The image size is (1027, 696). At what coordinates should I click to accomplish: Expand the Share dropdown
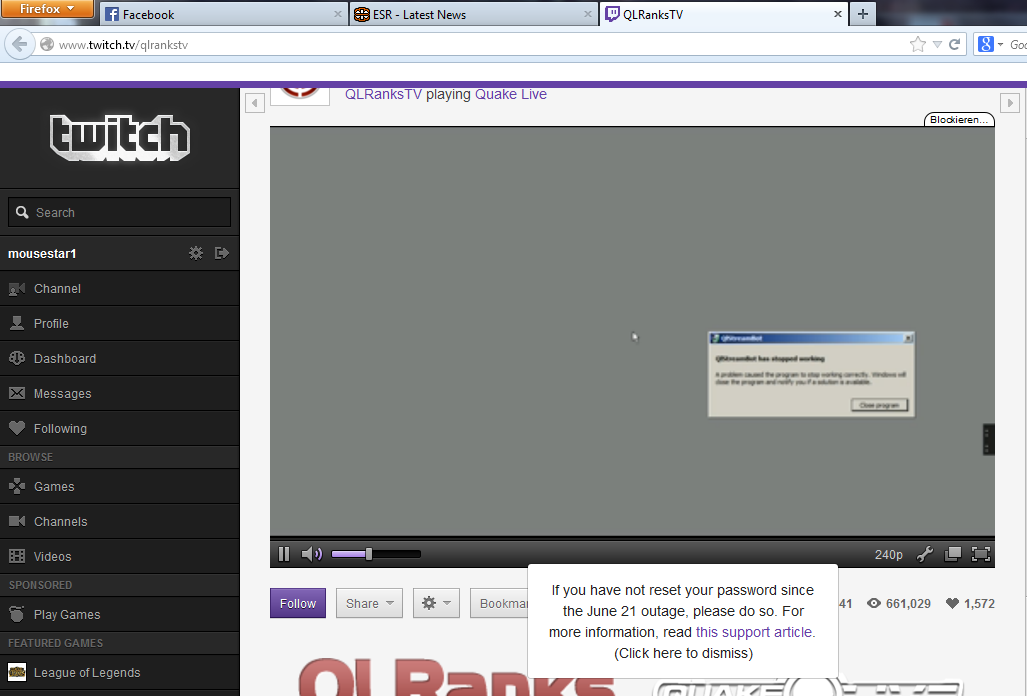369,603
